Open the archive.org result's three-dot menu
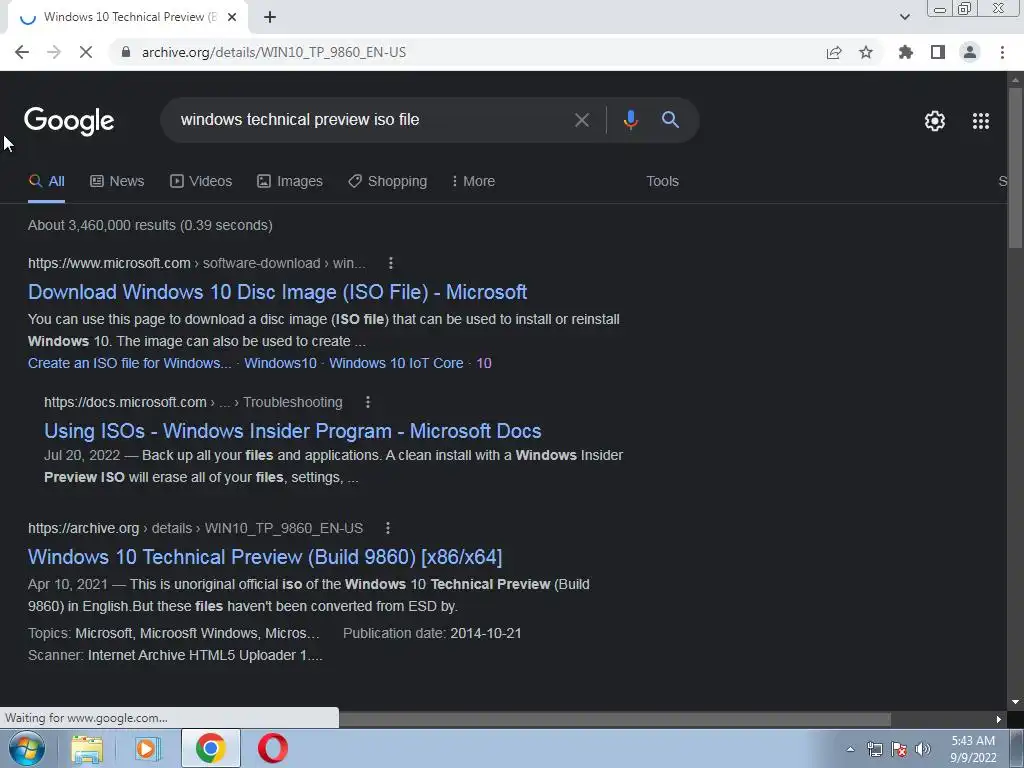 tap(387, 528)
